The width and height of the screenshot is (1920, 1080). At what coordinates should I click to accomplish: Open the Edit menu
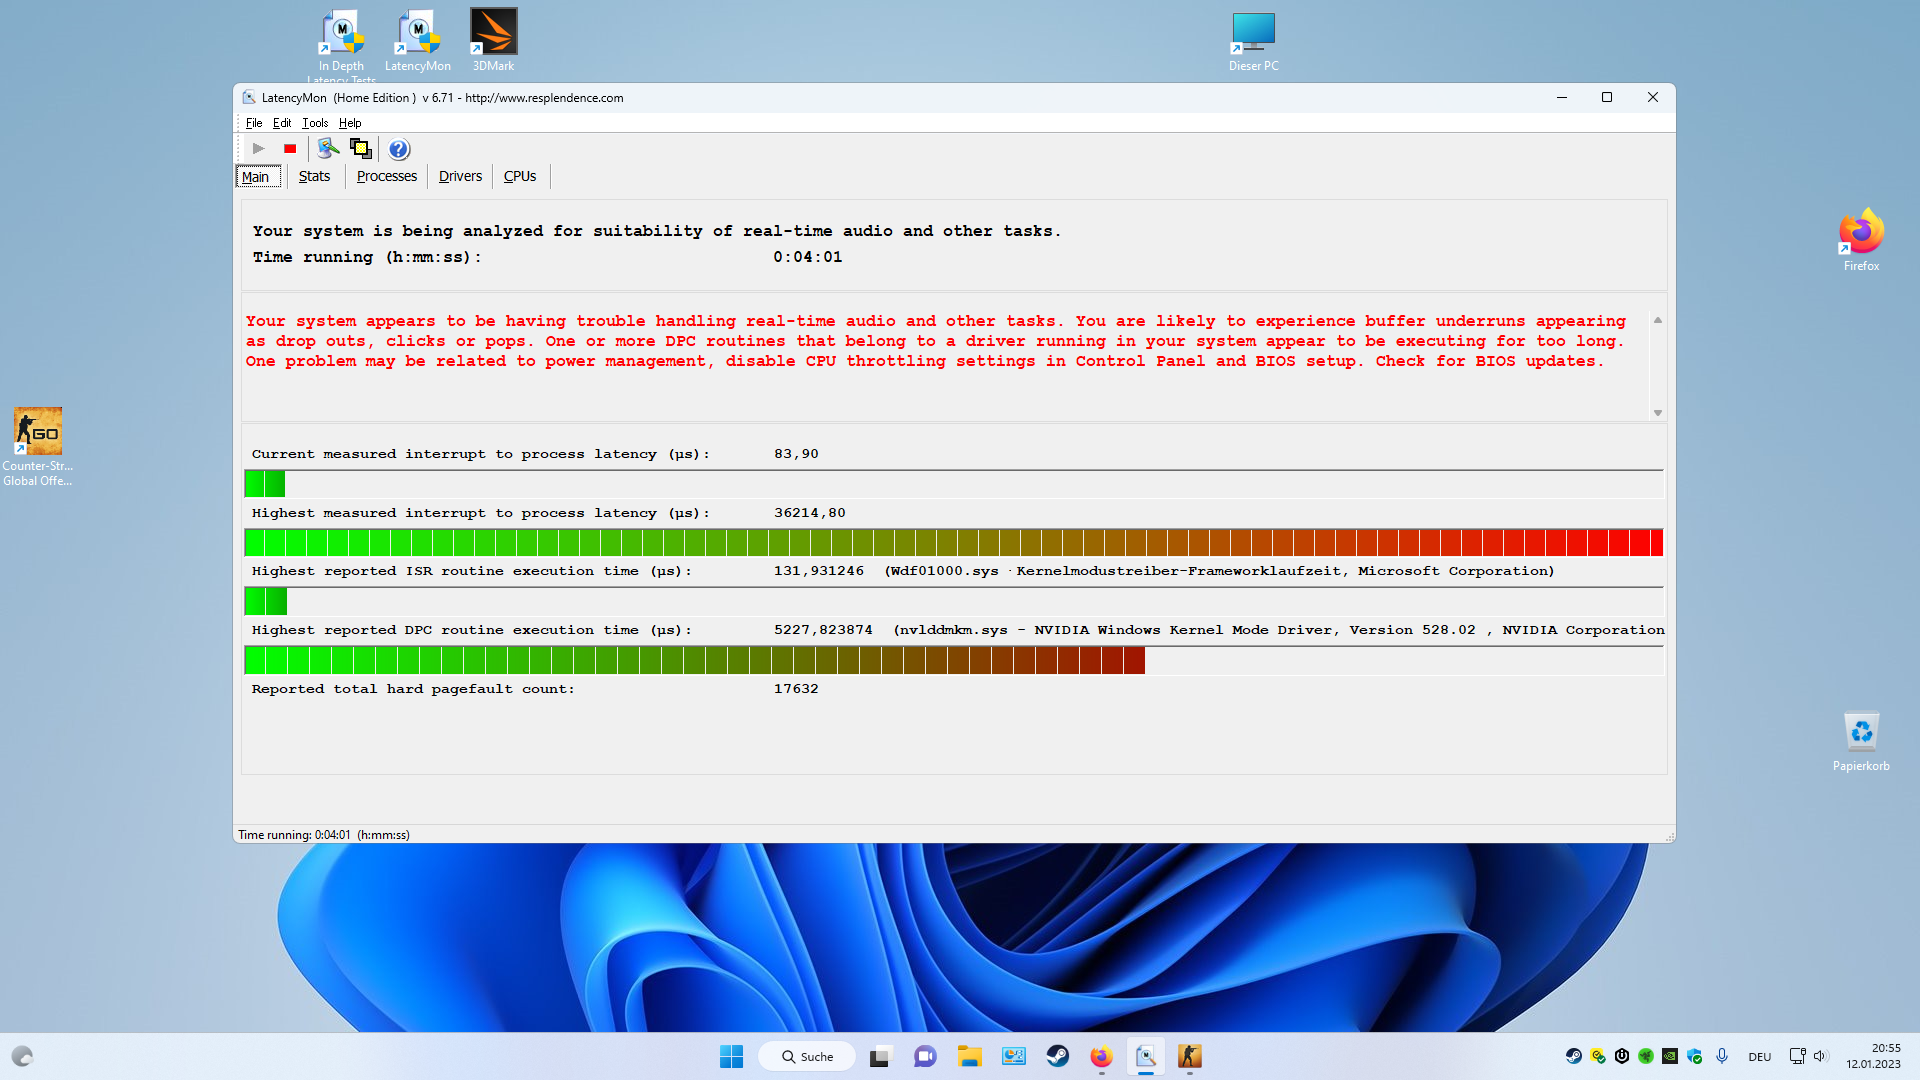(282, 123)
